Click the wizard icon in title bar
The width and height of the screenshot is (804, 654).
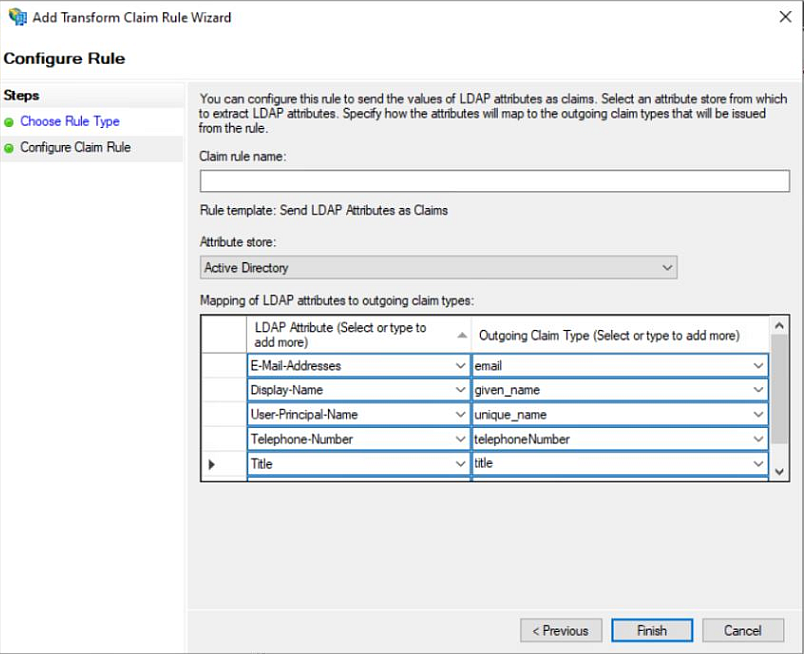click(17, 17)
